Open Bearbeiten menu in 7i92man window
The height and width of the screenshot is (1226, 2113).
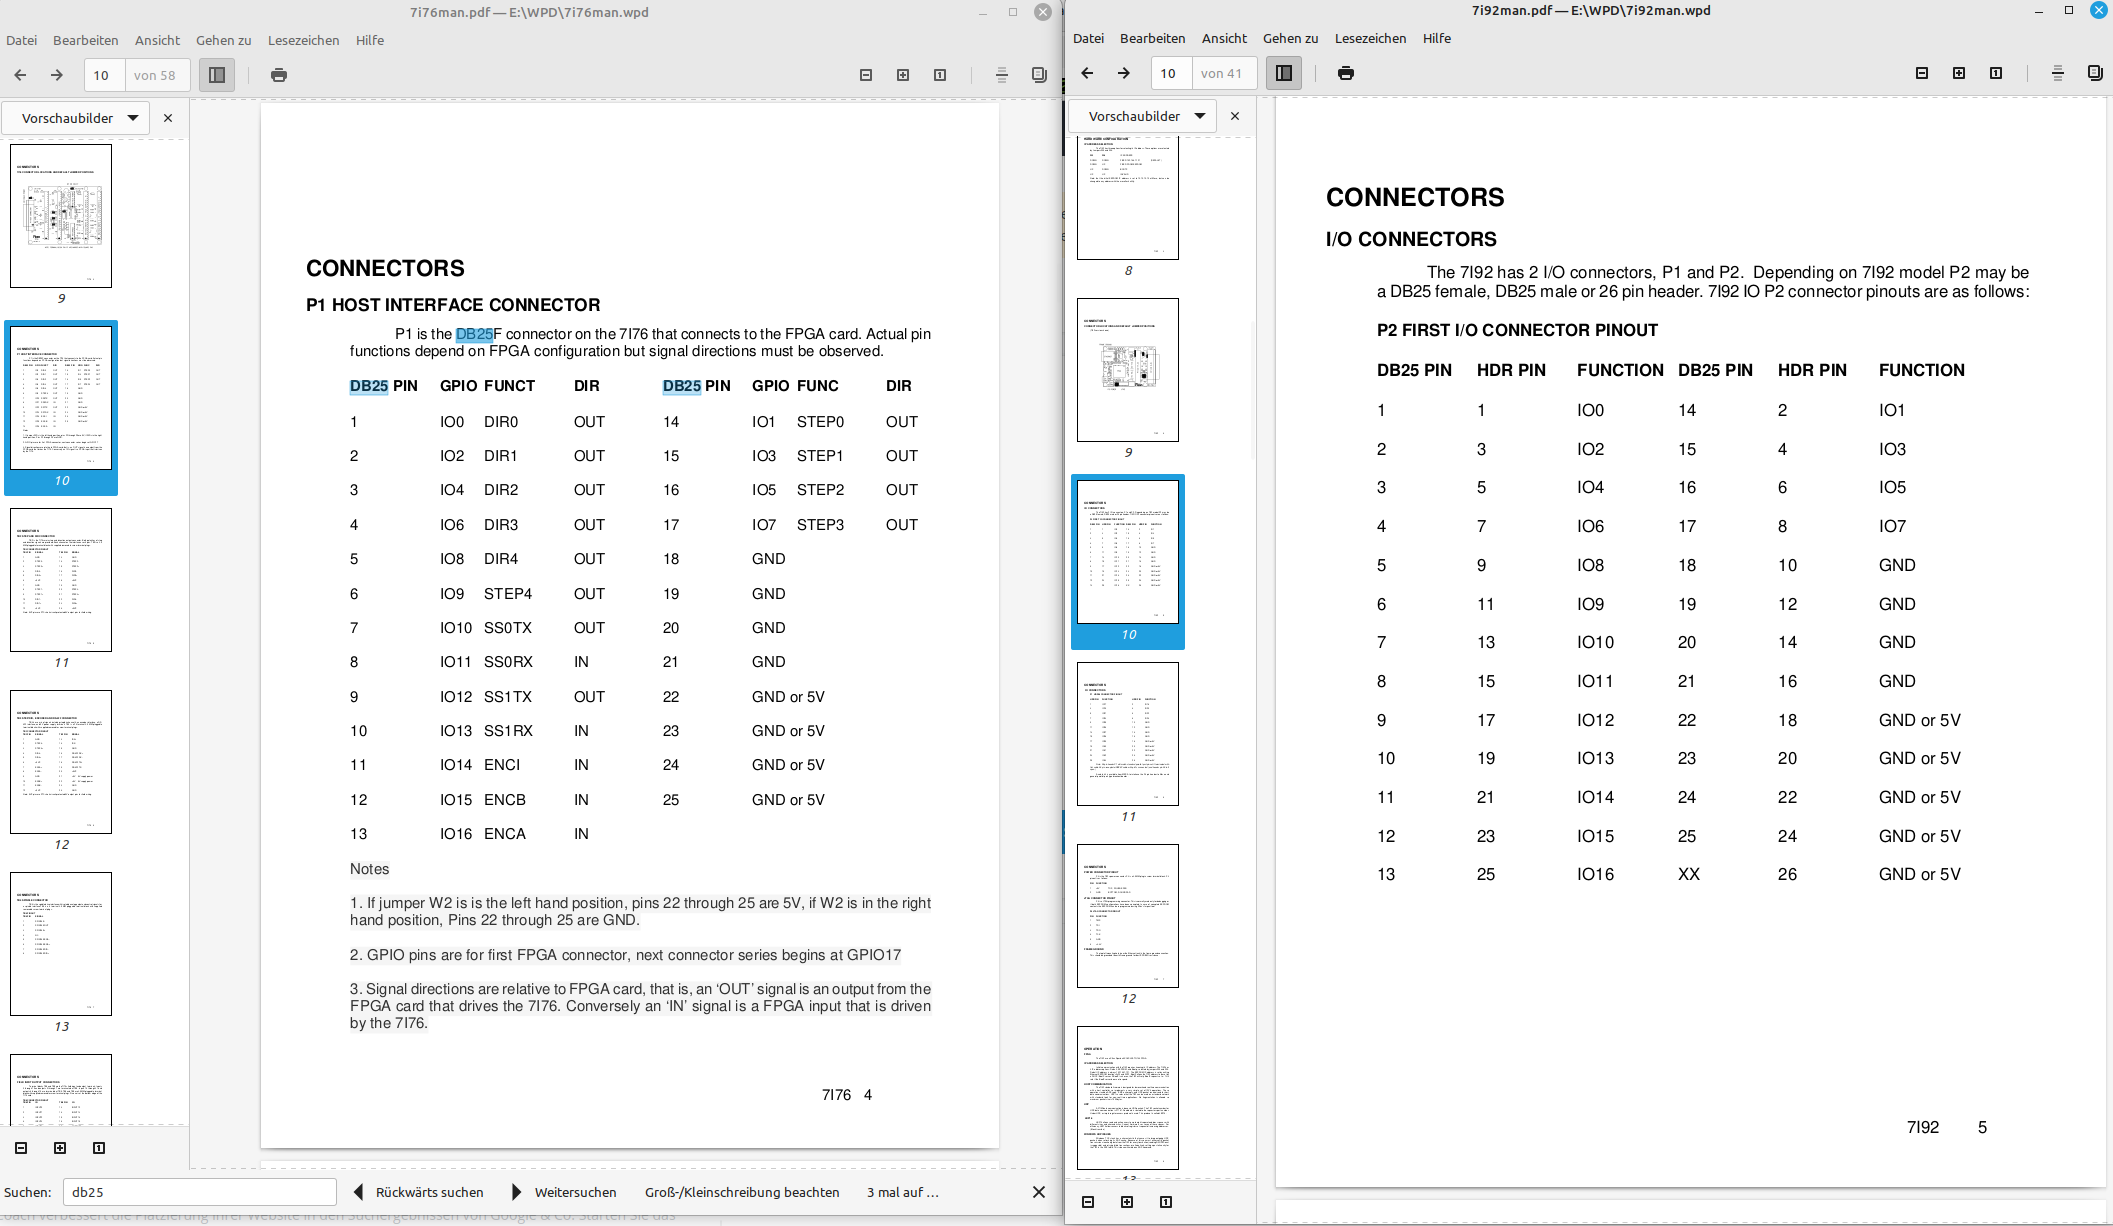[x=1153, y=38]
